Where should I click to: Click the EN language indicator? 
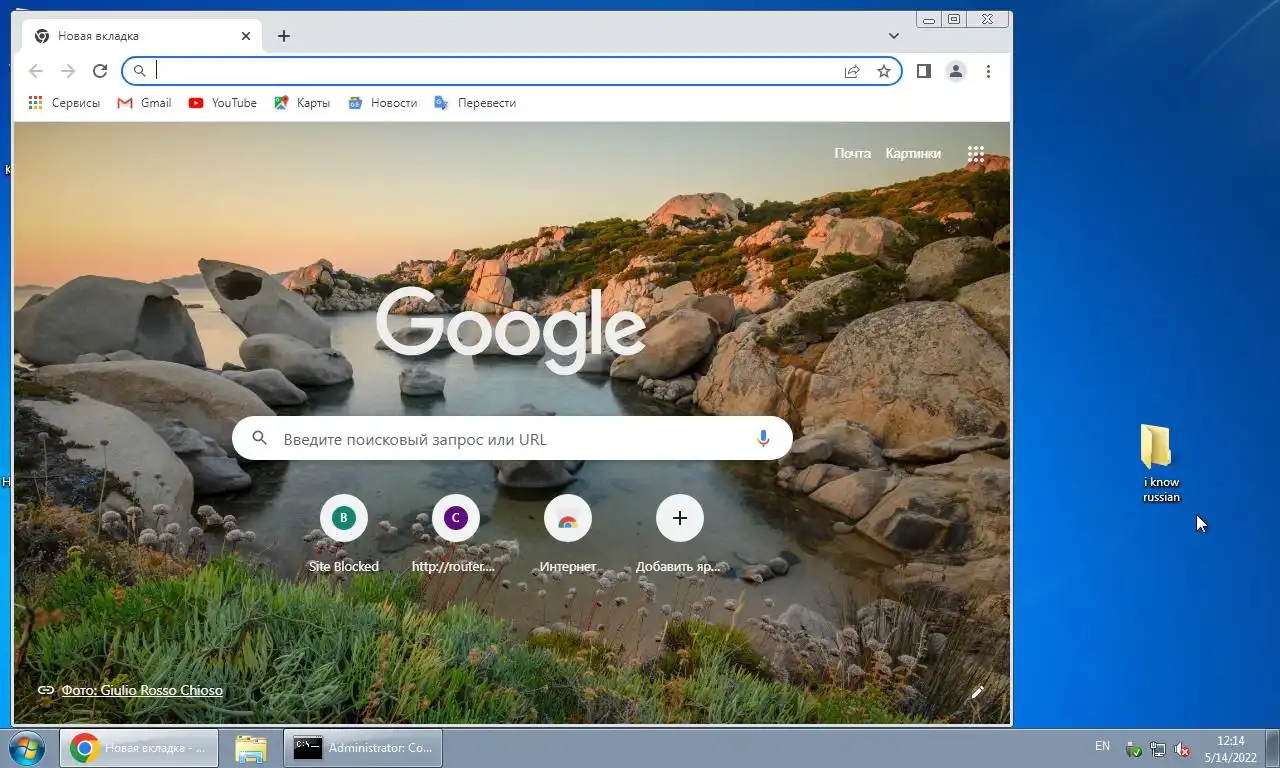coord(1102,746)
